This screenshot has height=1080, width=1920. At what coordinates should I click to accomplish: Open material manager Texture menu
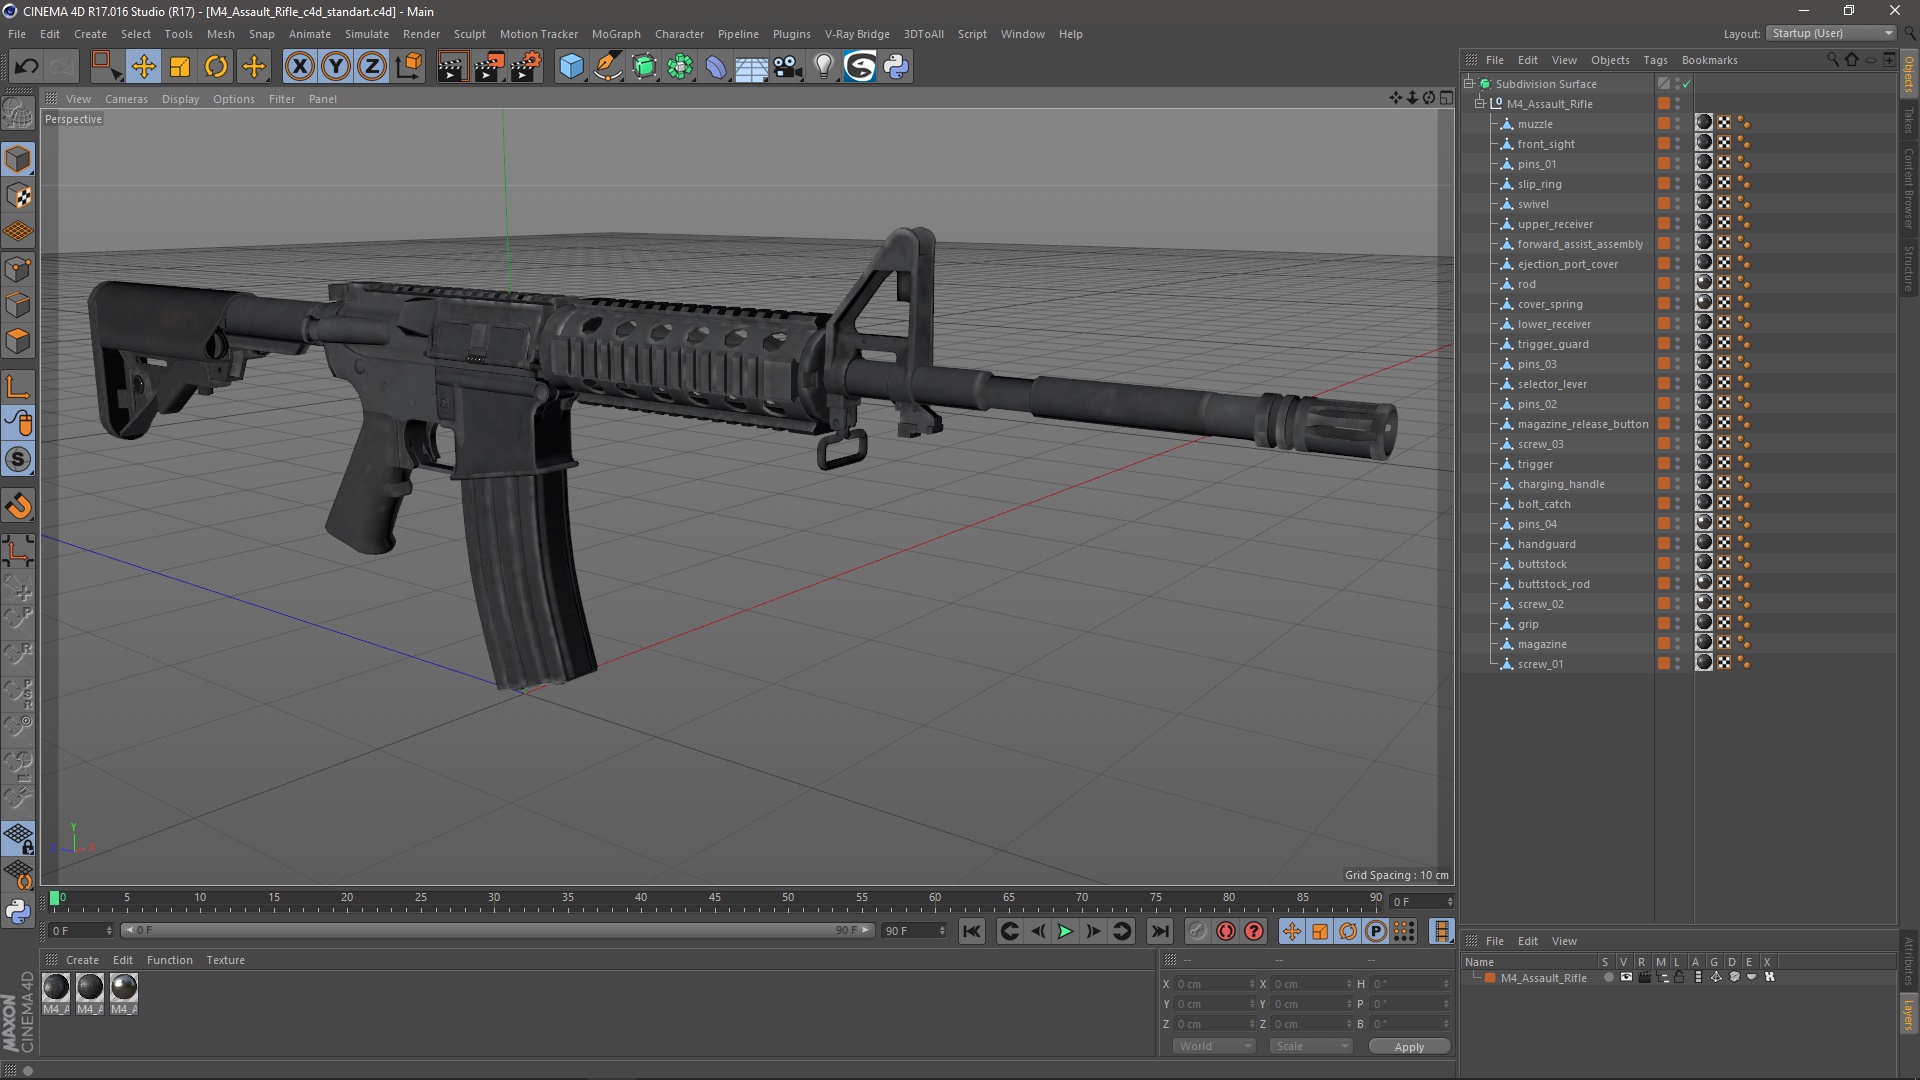pyautogui.click(x=225, y=960)
